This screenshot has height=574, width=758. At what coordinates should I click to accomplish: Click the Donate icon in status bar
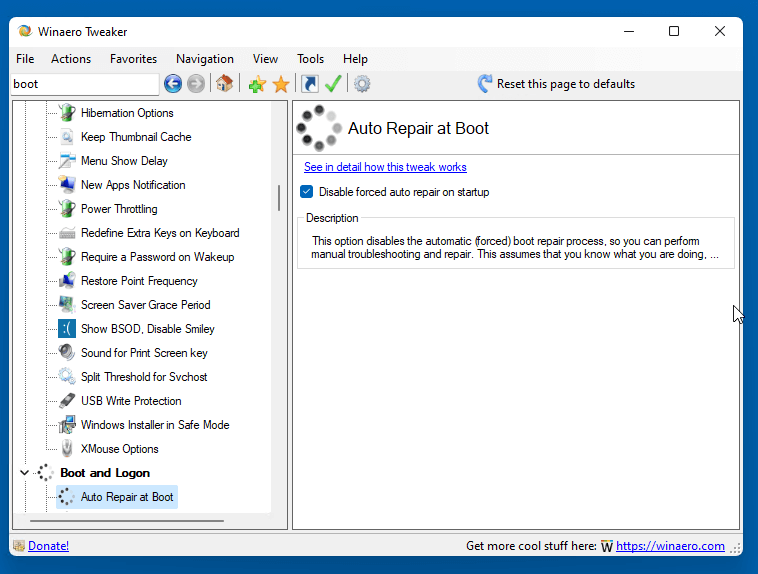pyautogui.click(x=19, y=546)
